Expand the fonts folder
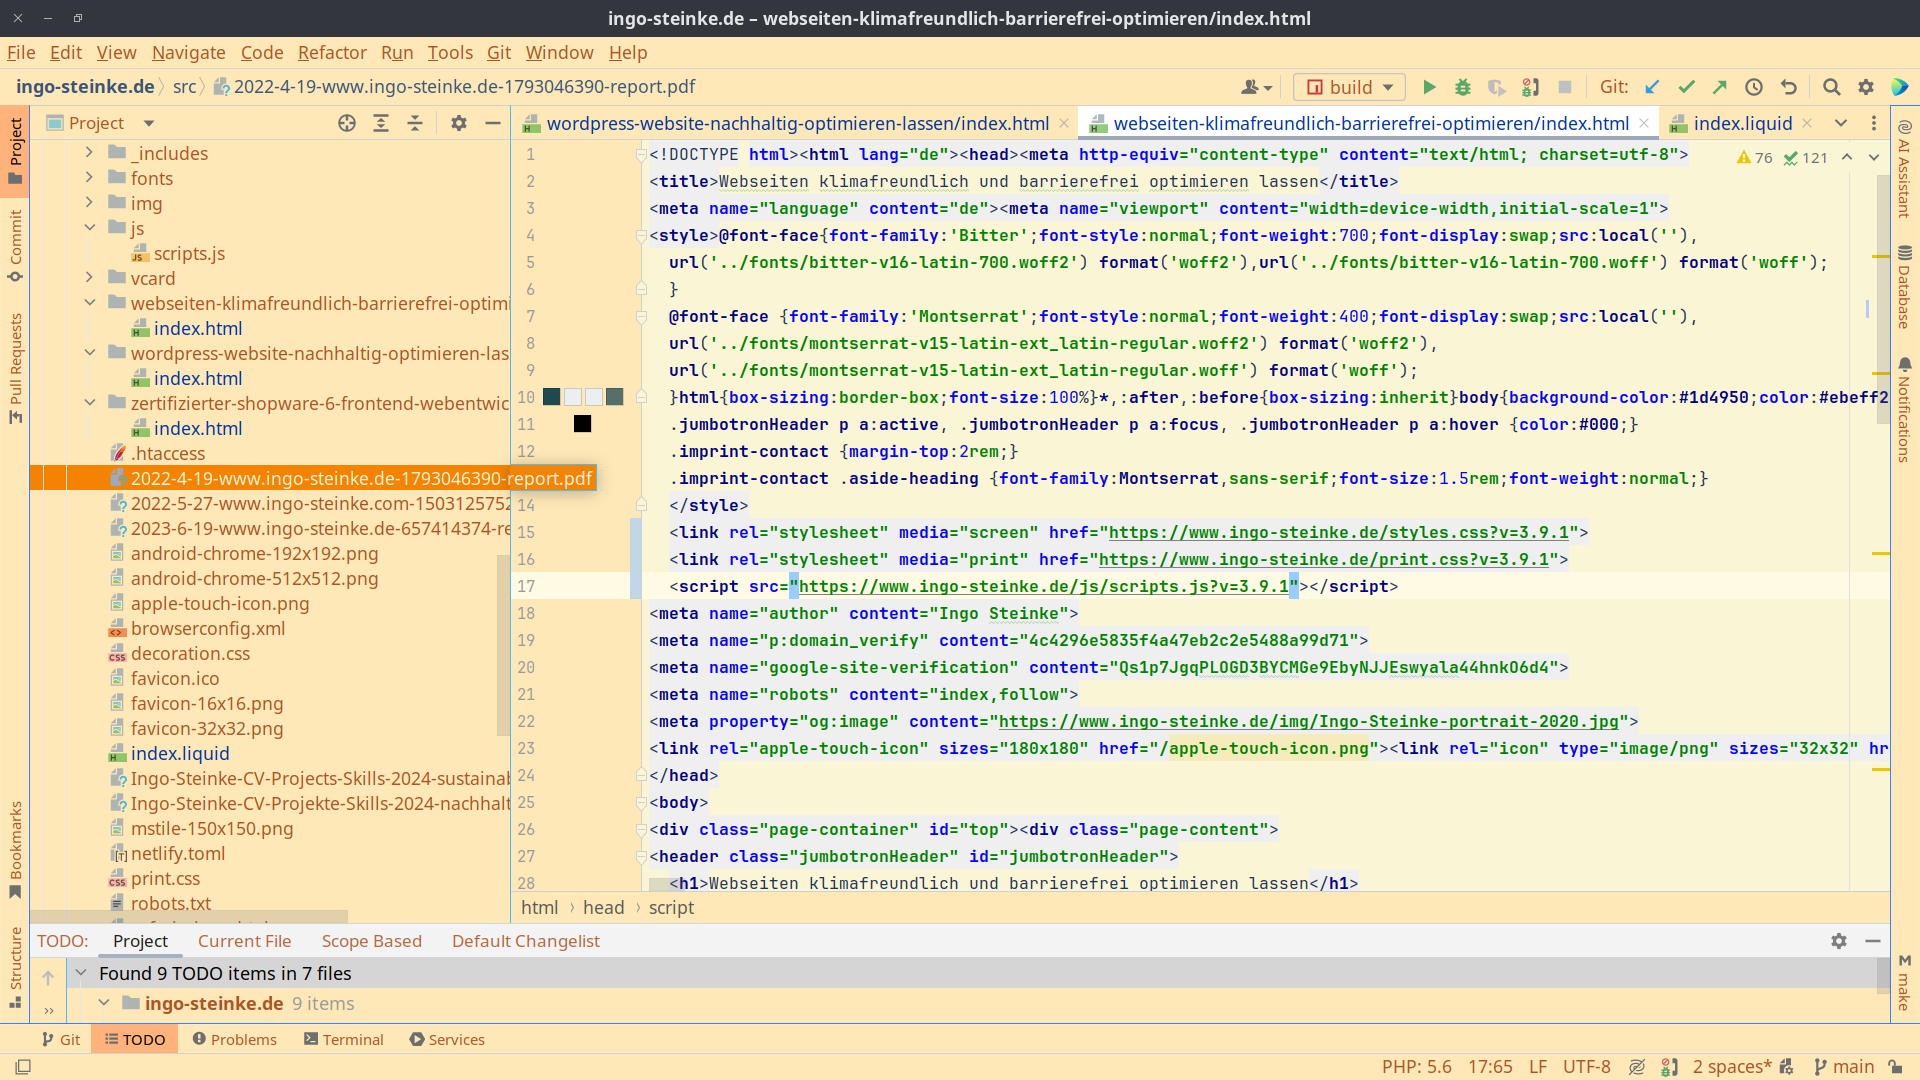 89,178
